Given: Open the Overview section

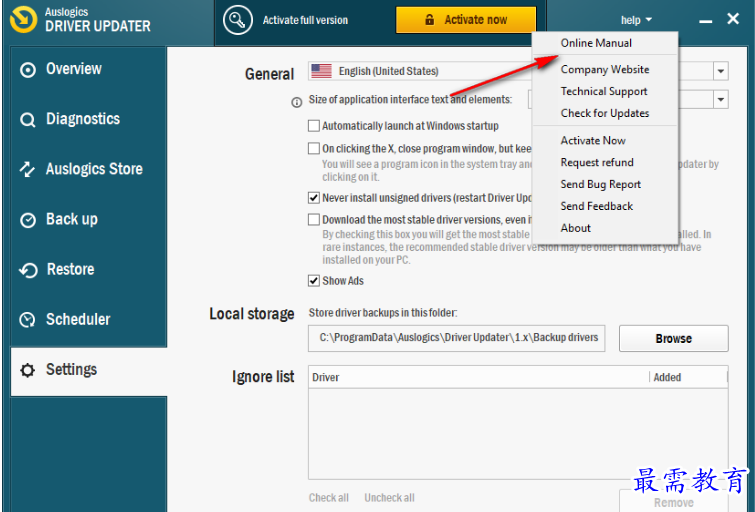Looking at the screenshot, I should click(x=89, y=69).
